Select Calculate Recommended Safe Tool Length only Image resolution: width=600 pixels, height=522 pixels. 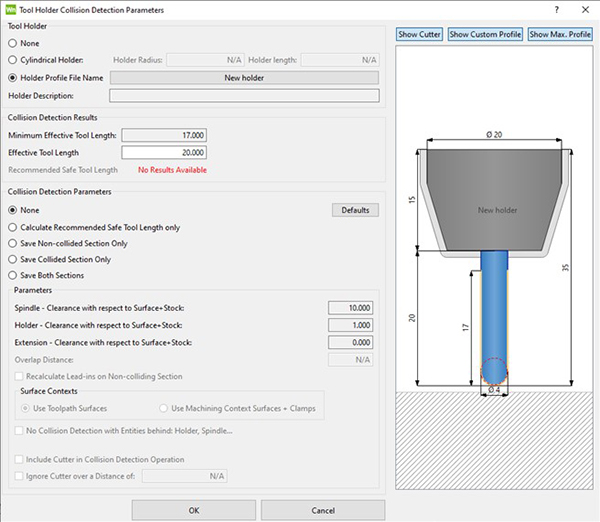click(13, 227)
